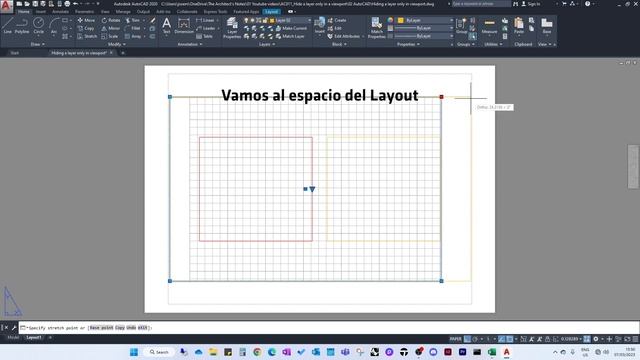Expand the Block panel
640x360 pixels.
click(339, 44)
